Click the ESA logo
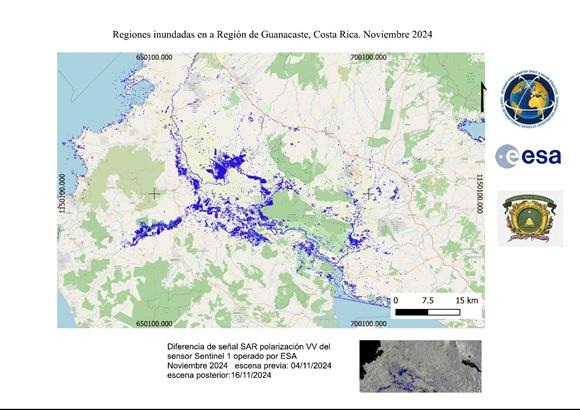The width and height of the screenshot is (580, 410). [x=528, y=156]
